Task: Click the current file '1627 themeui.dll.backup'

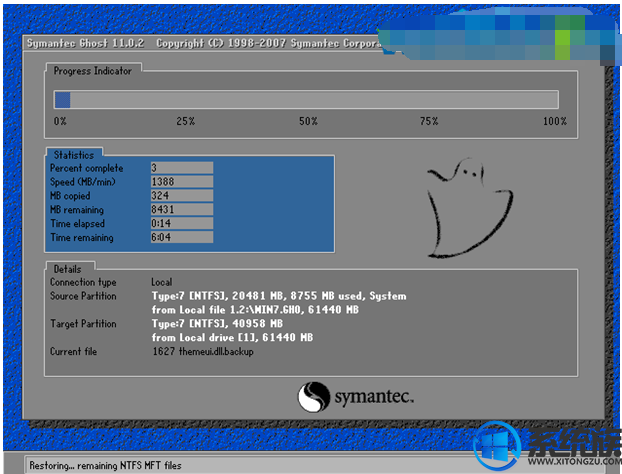Action: point(203,351)
